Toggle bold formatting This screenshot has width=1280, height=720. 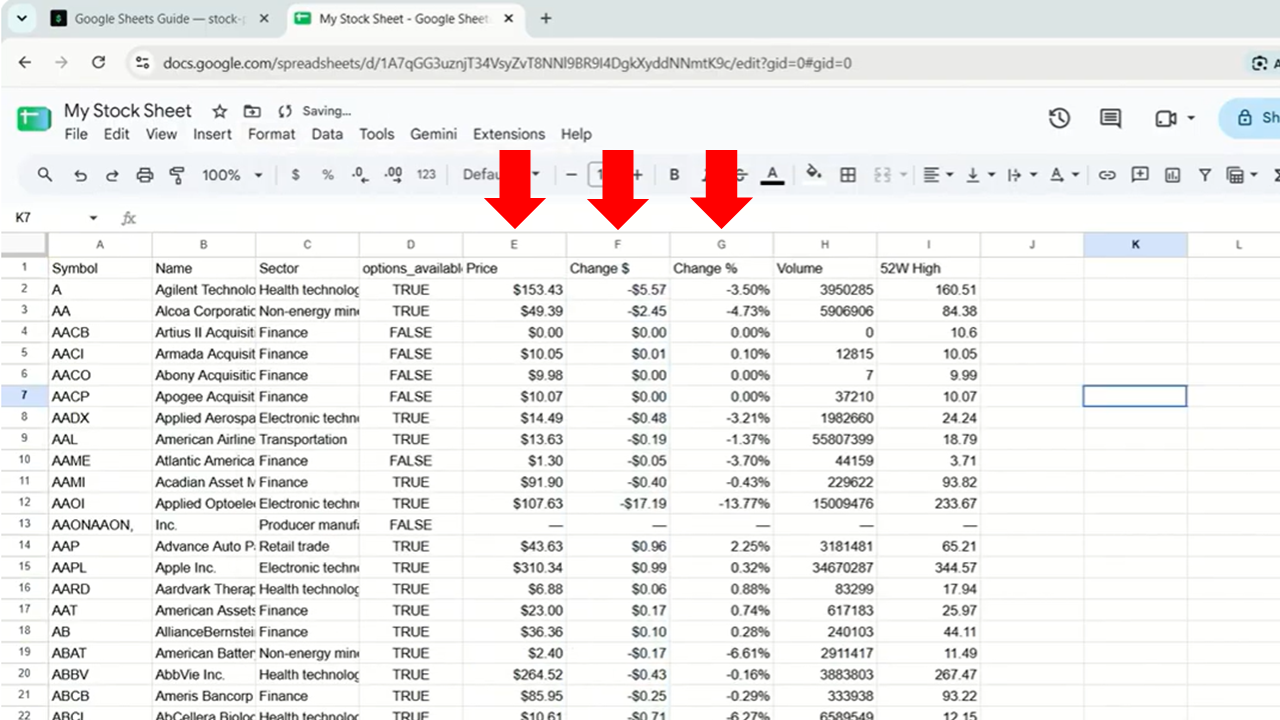click(674, 175)
